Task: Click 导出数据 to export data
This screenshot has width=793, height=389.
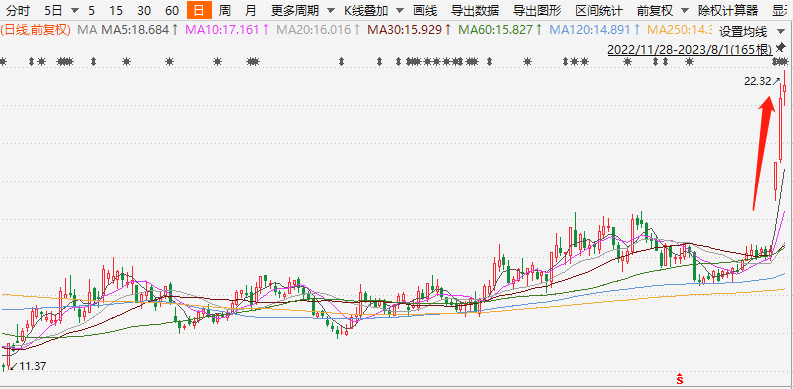Action: [474, 10]
